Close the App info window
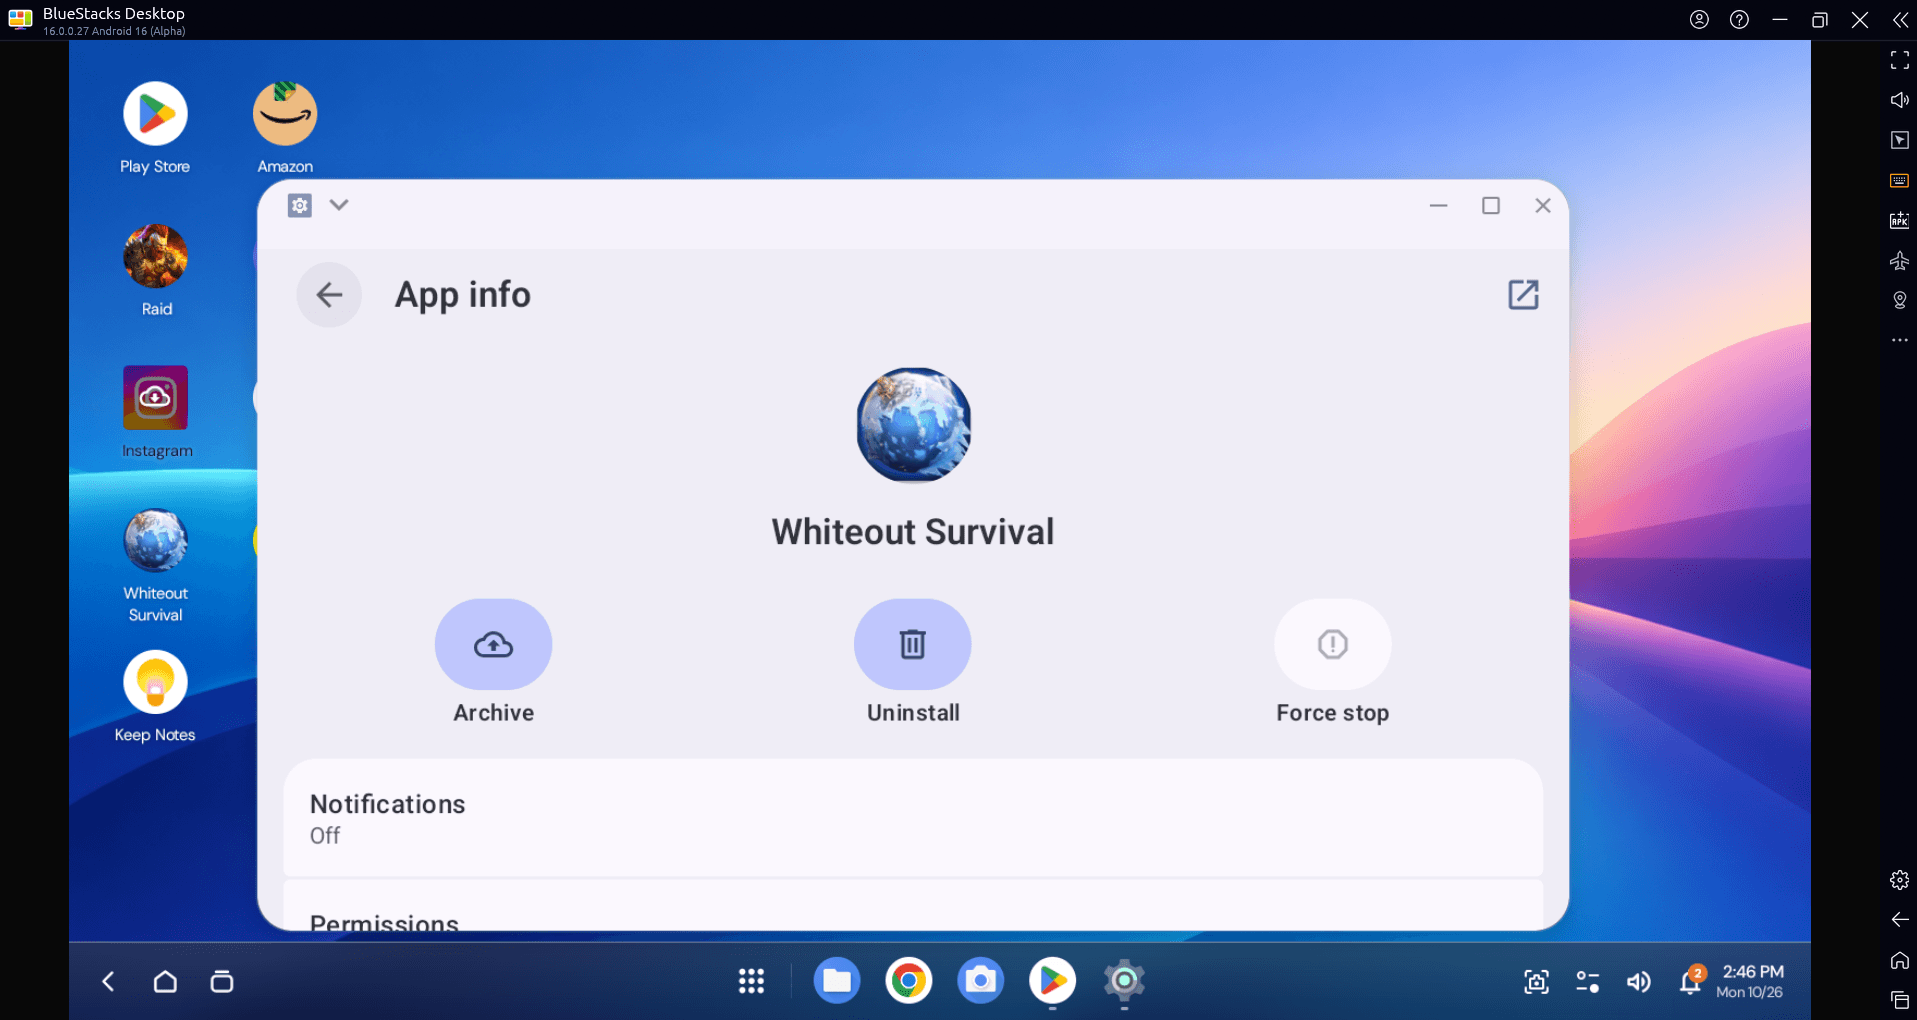The height and width of the screenshot is (1020, 1917). pyautogui.click(x=1542, y=205)
